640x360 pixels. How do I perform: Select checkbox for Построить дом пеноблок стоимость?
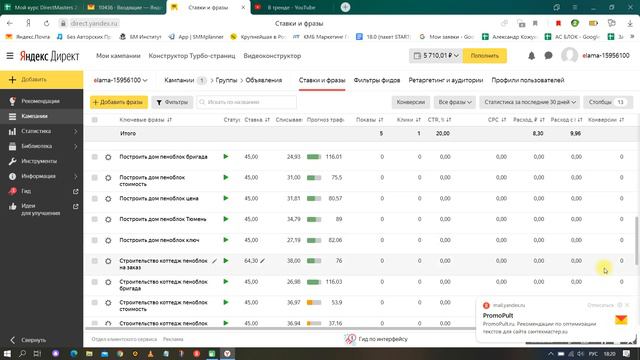95,178
